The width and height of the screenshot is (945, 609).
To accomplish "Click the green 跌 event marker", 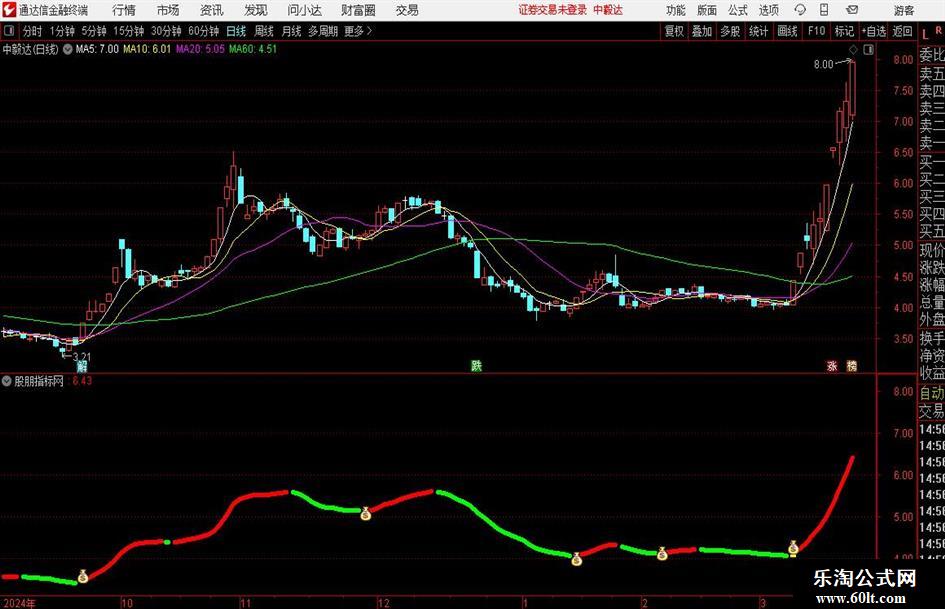I will (476, 365).
